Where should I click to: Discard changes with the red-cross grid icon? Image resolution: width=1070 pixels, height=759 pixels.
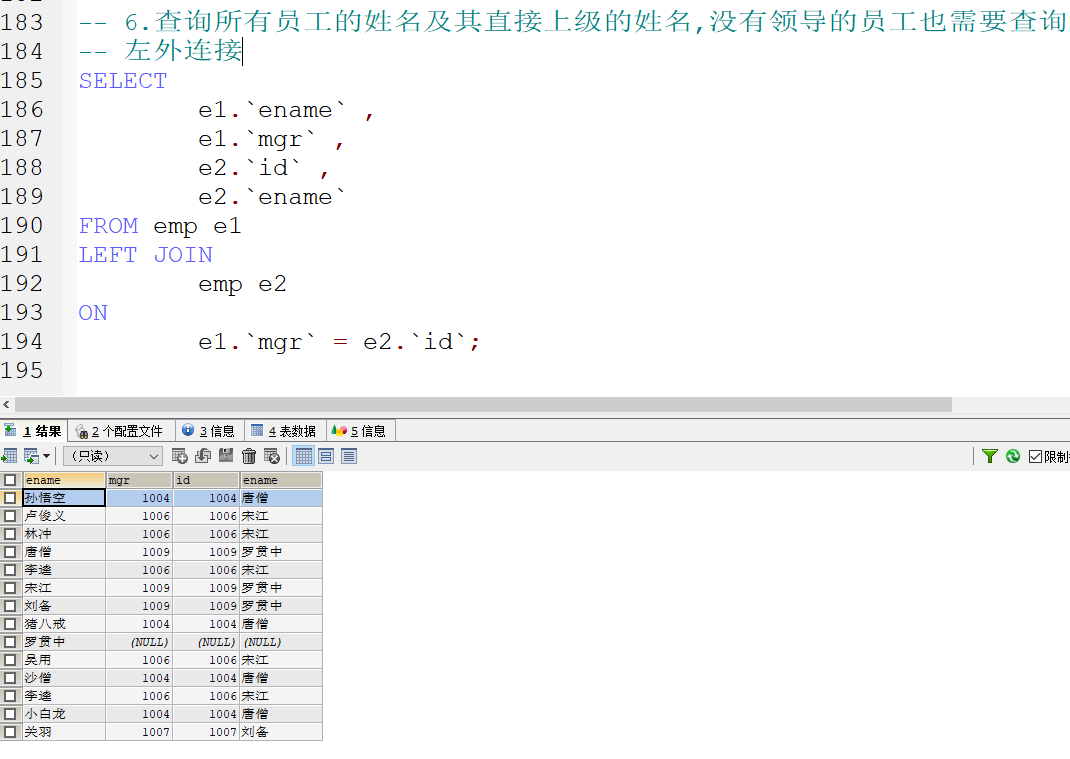[x=271, y=456]
